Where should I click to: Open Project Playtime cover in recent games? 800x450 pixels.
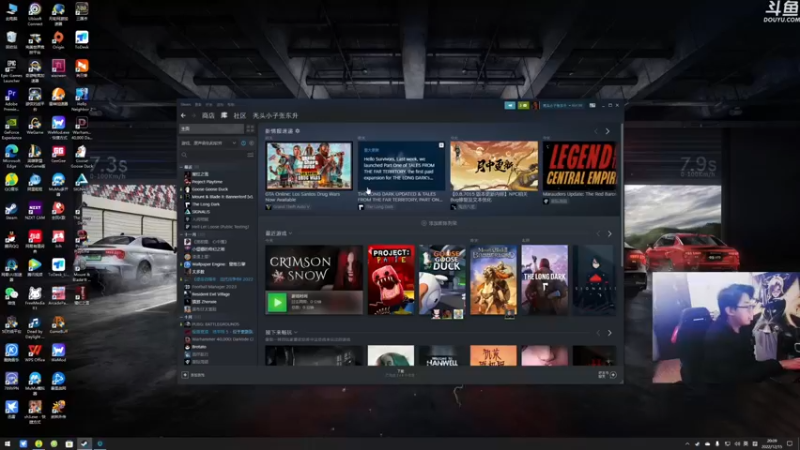point(391,280)
